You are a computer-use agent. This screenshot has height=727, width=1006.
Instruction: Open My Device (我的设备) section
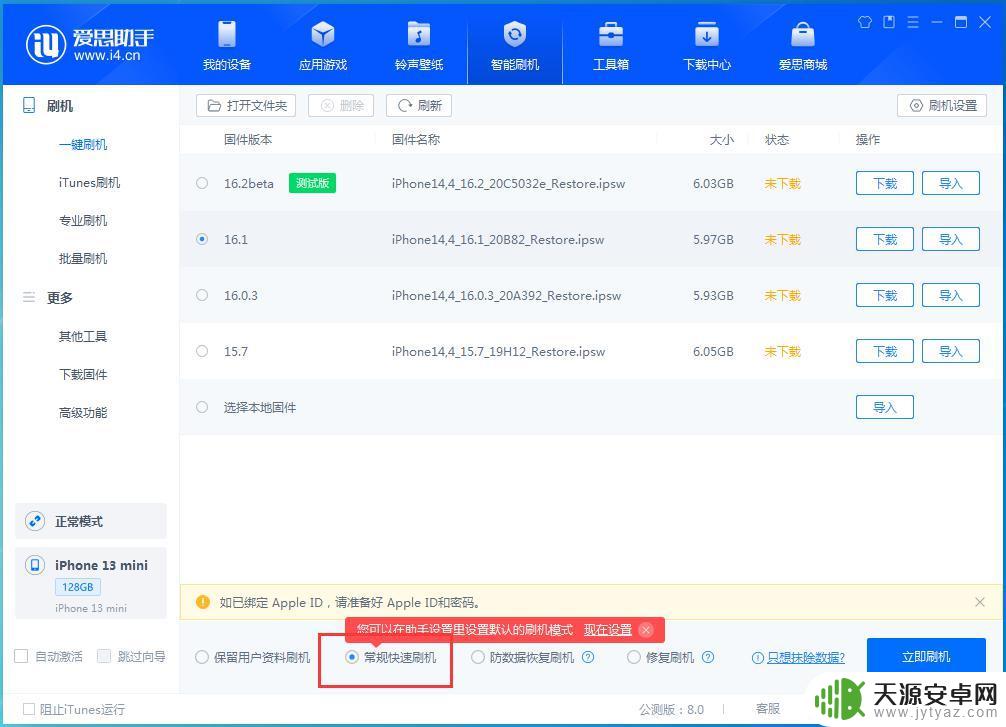coord(226,46)
